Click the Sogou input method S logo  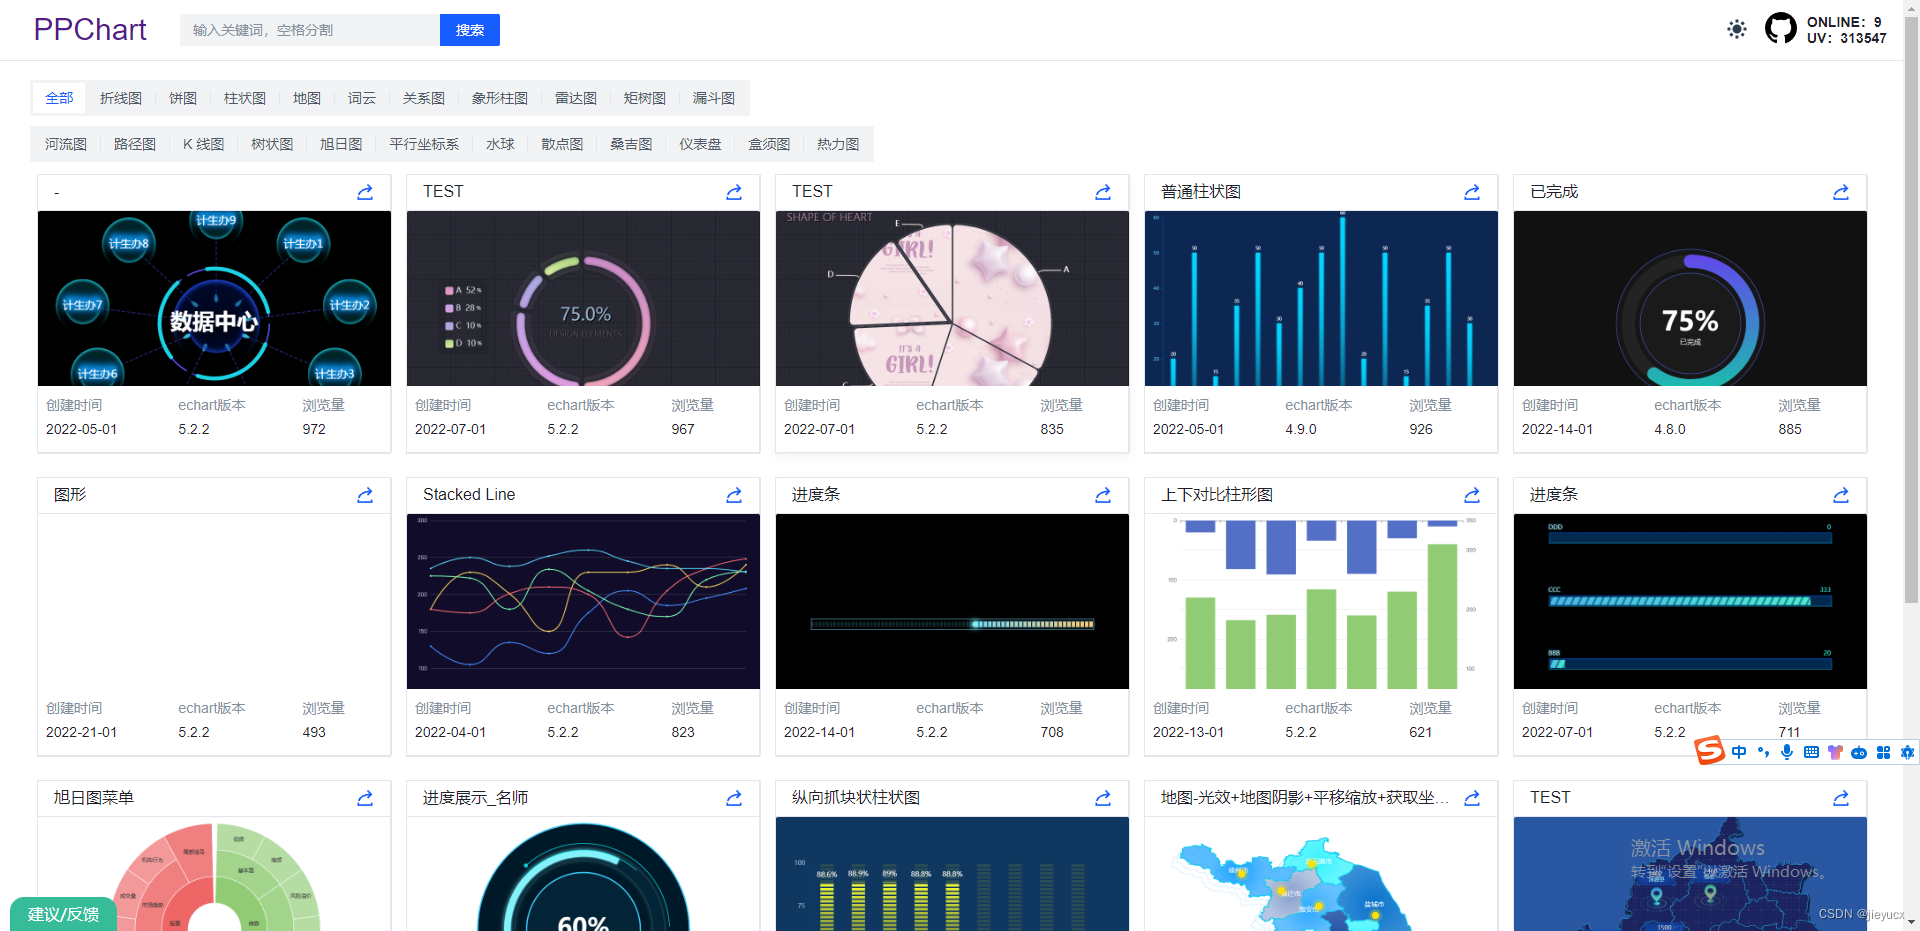[x=1710, y=750]
